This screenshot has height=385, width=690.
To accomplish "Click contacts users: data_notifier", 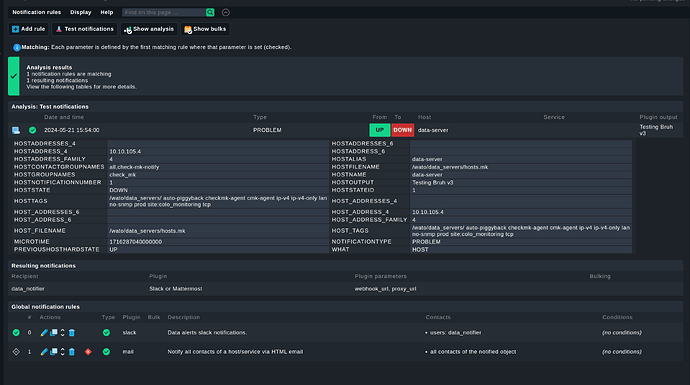I will click(455, 333).
